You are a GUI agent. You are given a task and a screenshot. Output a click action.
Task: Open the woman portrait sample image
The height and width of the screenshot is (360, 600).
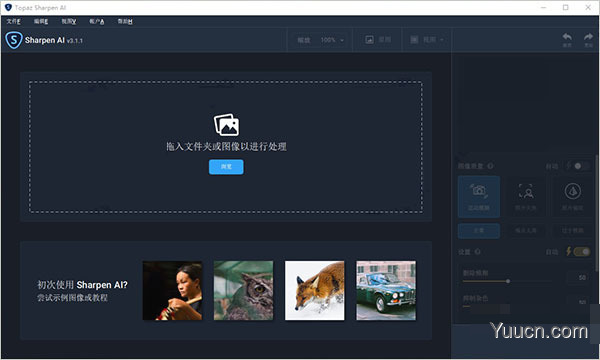173,290
